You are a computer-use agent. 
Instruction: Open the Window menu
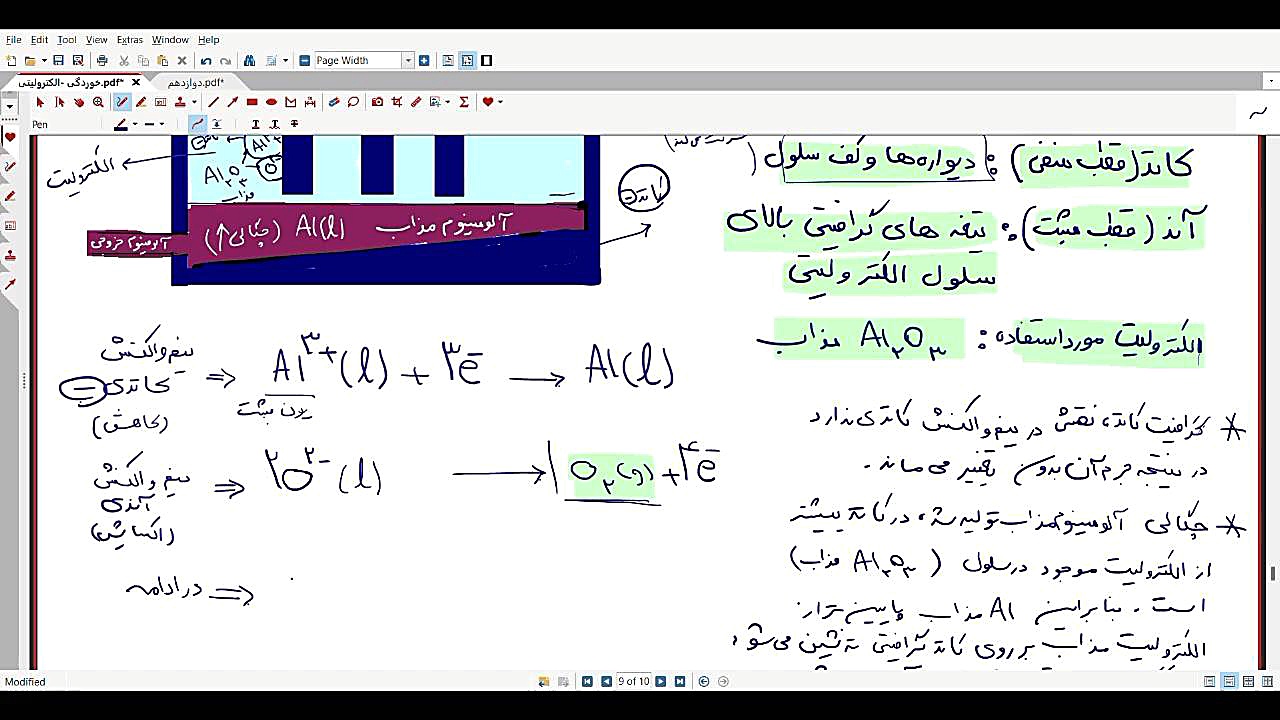[x=170, y=40]
